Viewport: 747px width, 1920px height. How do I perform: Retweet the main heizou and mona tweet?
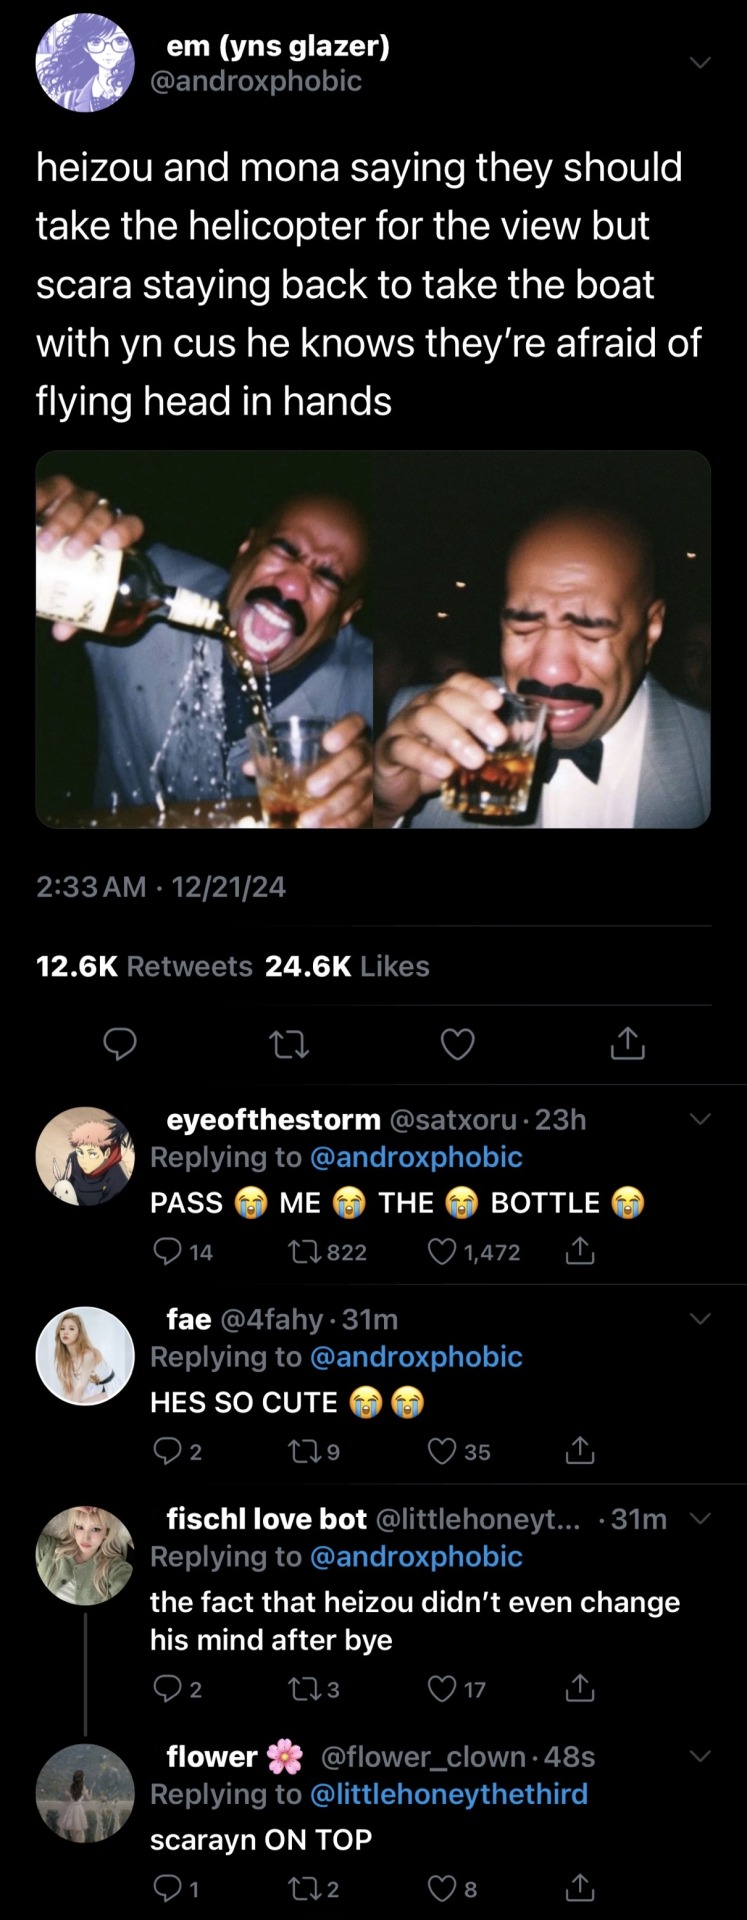click(x=290, y=1044)
